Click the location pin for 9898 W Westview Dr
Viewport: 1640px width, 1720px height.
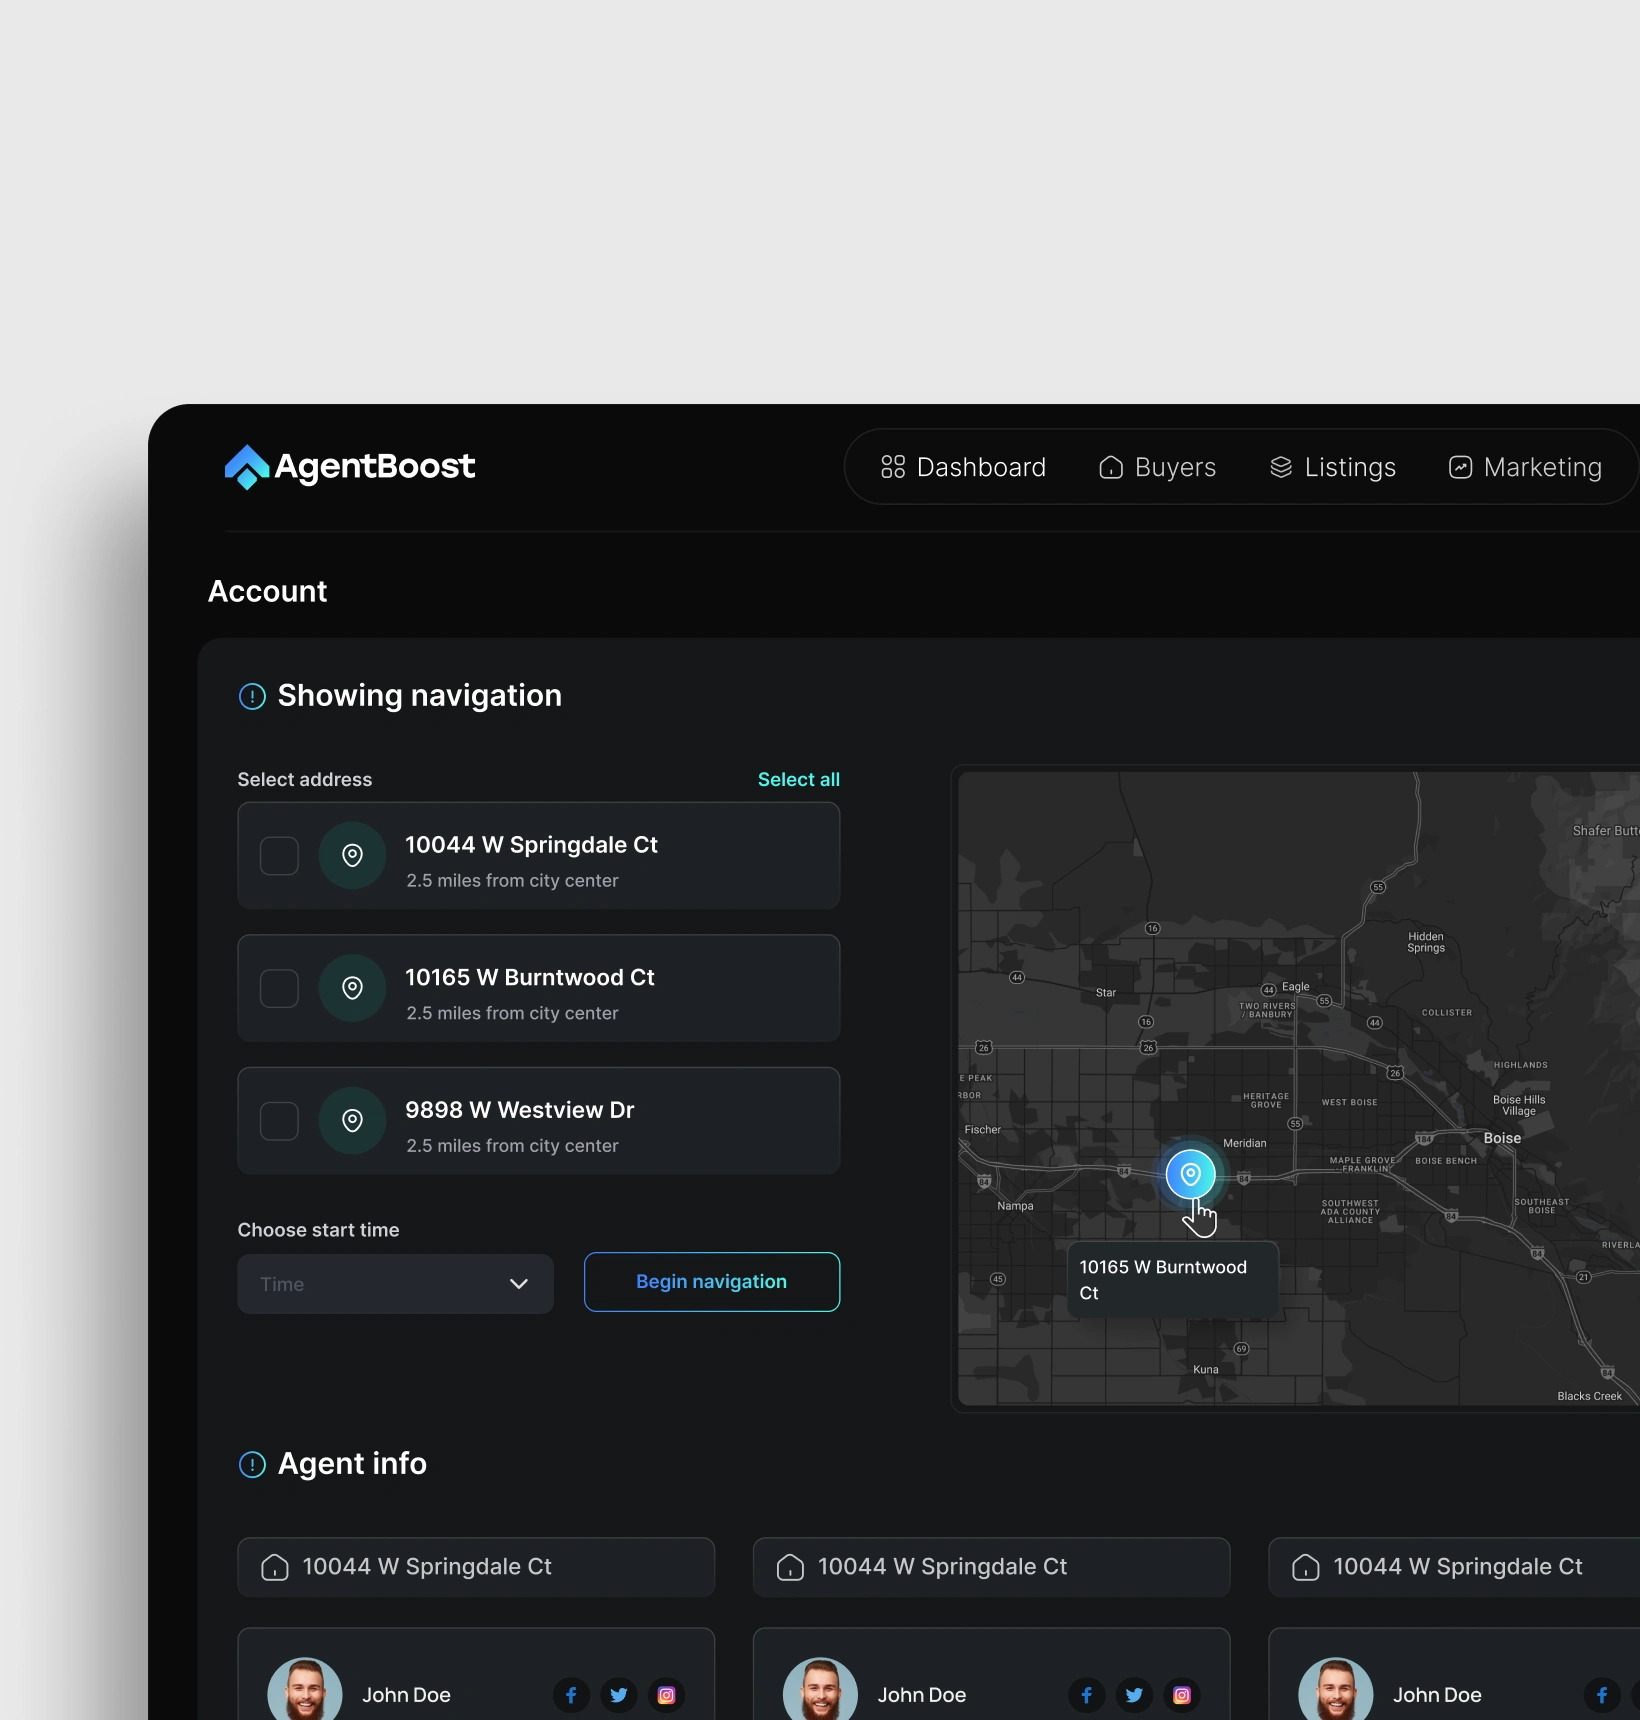point(352,1121)
